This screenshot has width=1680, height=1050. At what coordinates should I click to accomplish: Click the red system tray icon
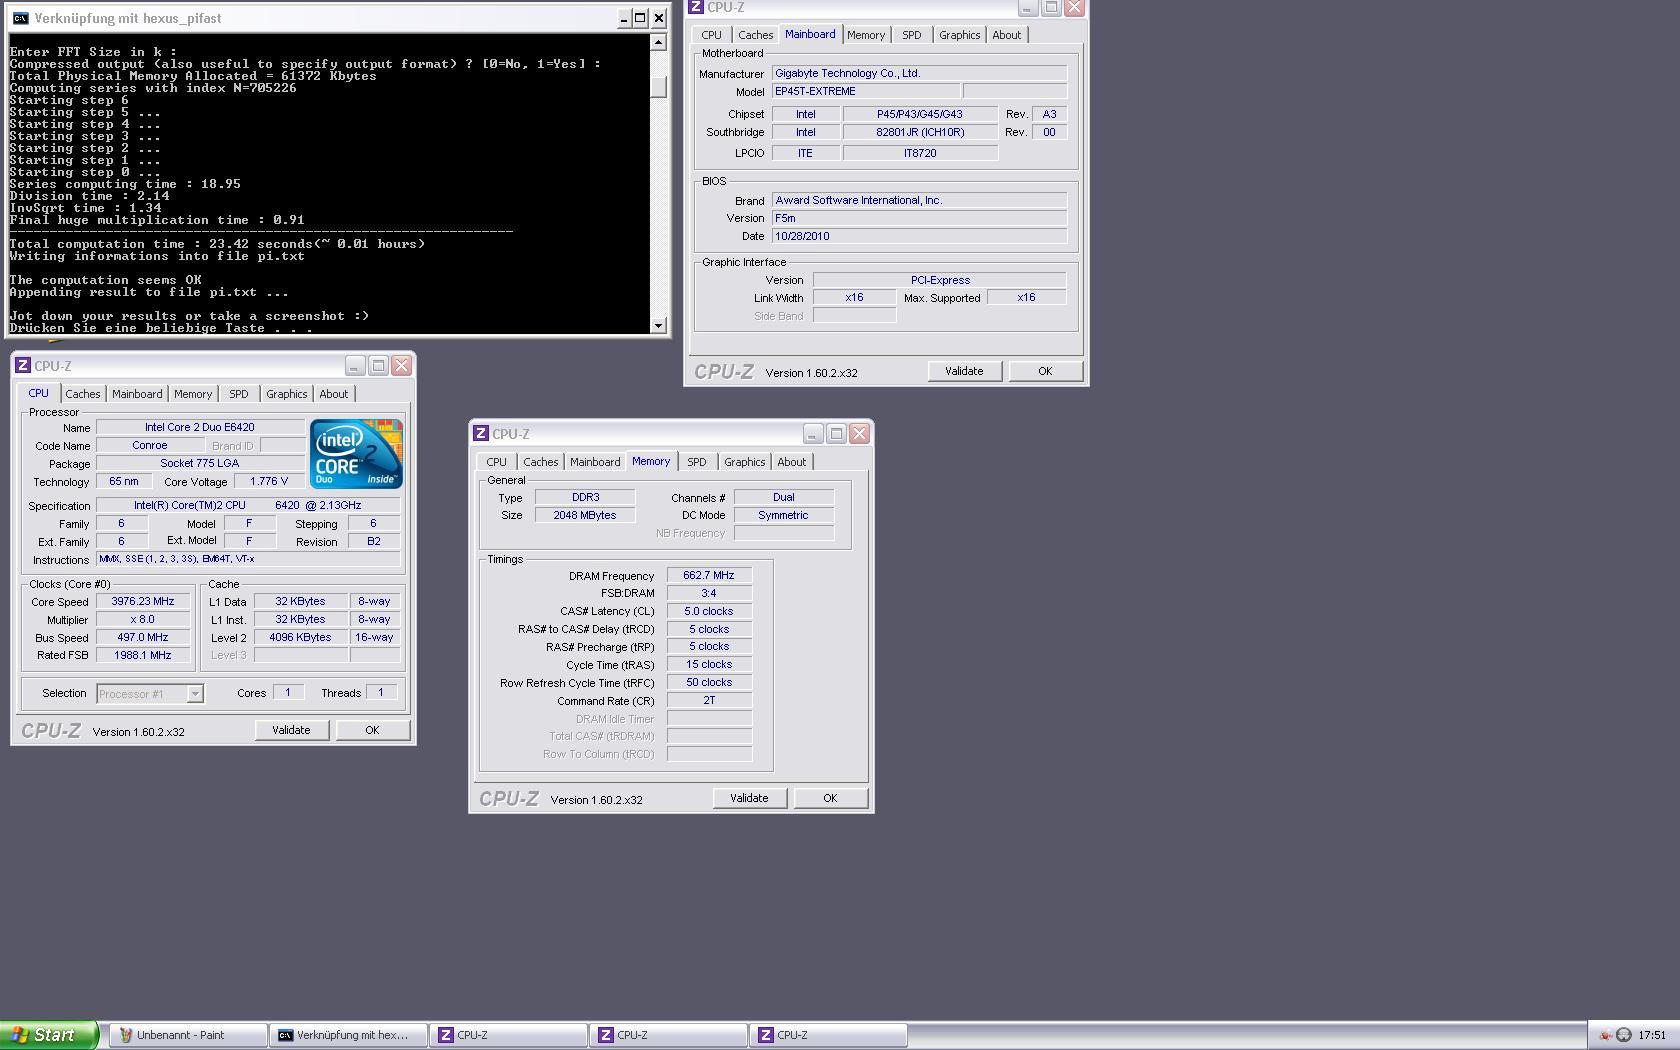point(1605,1035)
